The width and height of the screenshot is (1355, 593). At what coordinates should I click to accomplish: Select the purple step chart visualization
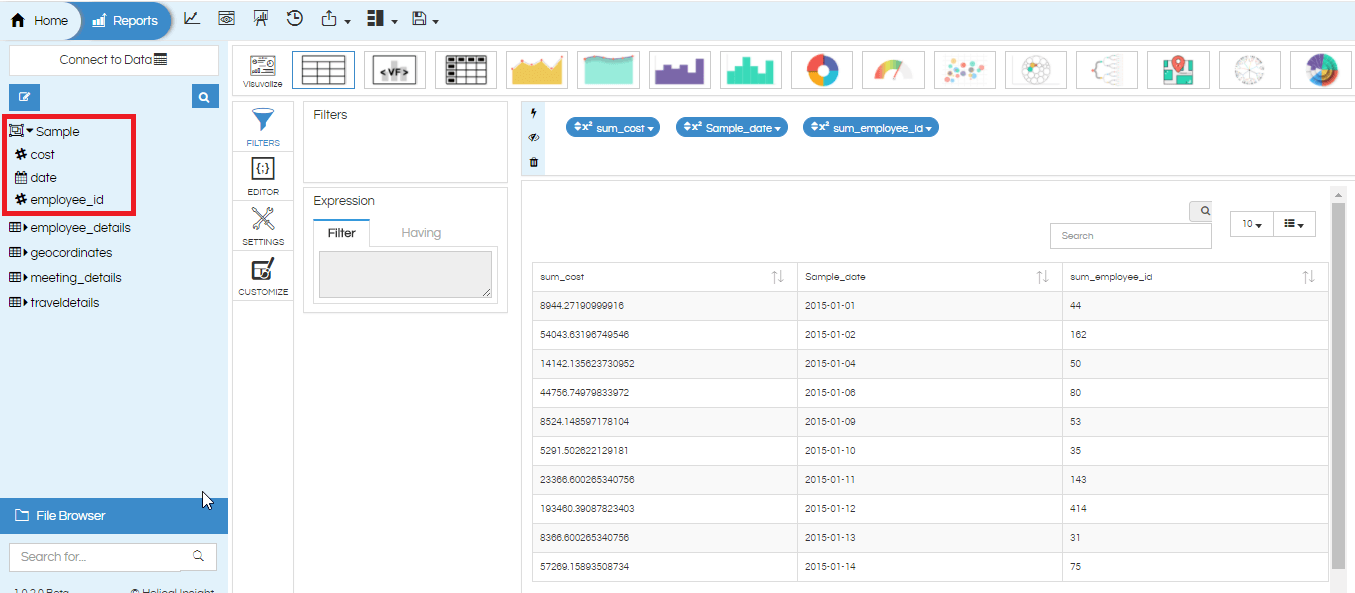[680, 70]
